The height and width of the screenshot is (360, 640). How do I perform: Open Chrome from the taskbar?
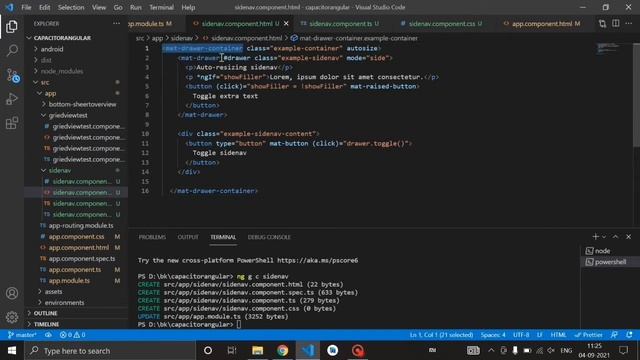point(282,351)
